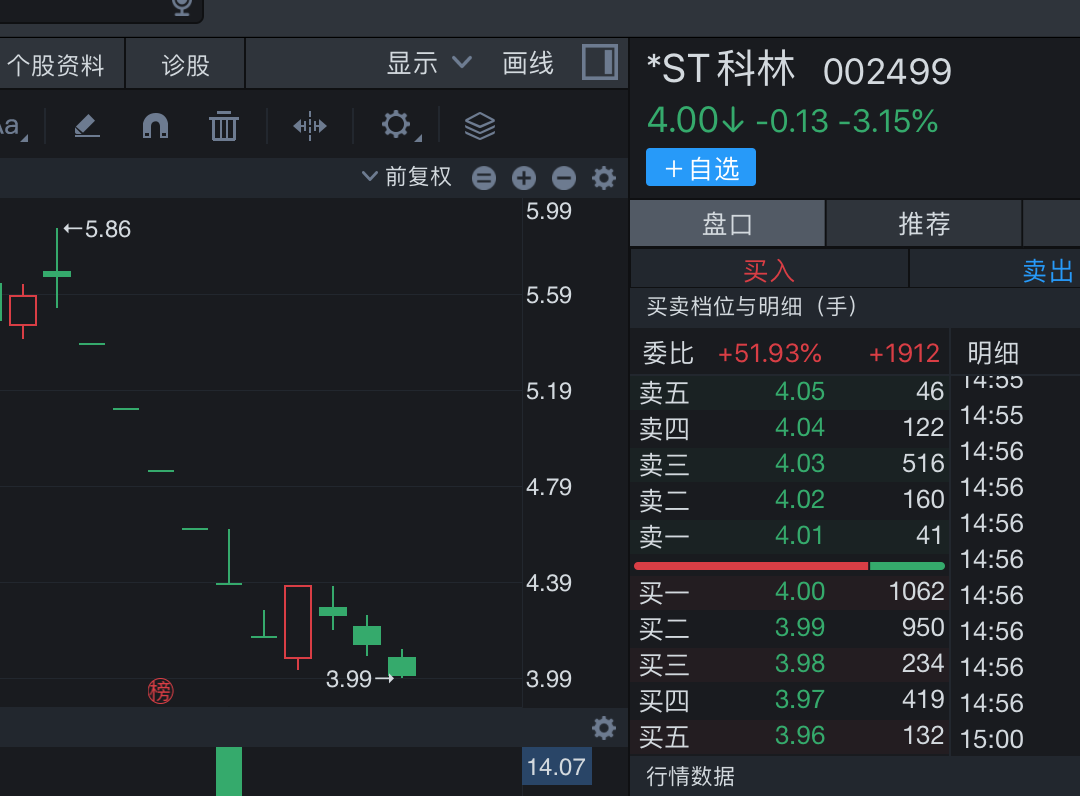Expand the 显示 dropdown
Screen dimensions: 1080x796
pyautogui.click(x=428, y=64)
